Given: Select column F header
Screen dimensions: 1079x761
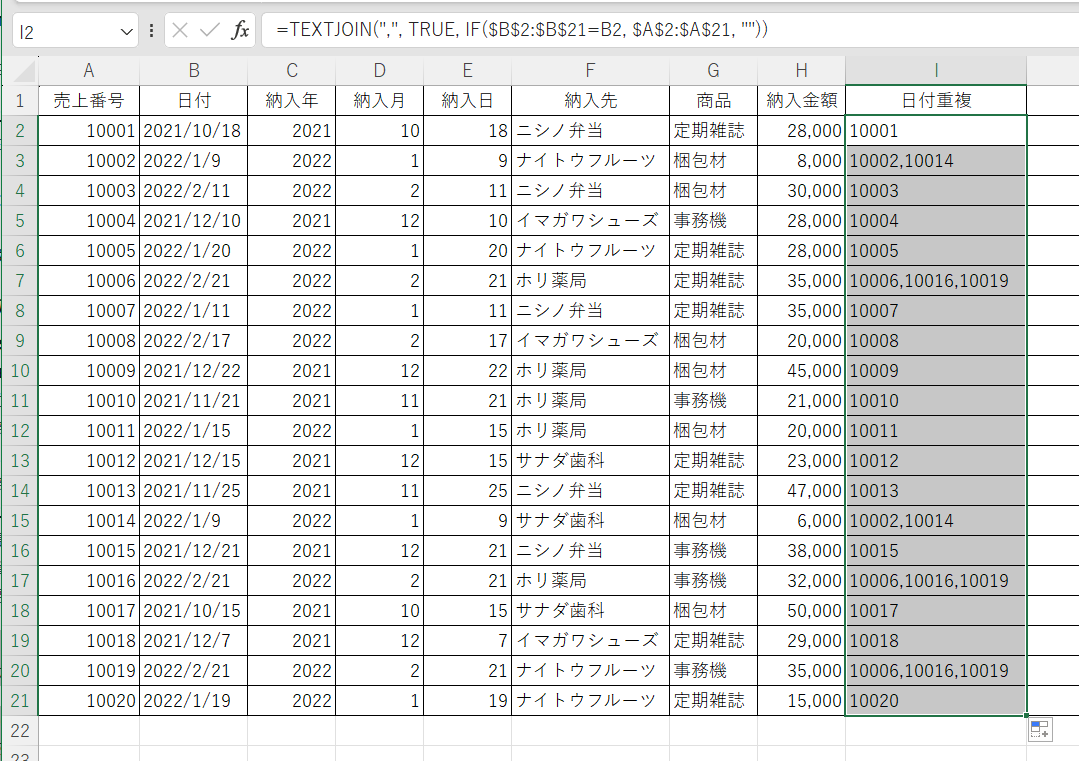Looking at the screenshot, I should coord(590,70).
